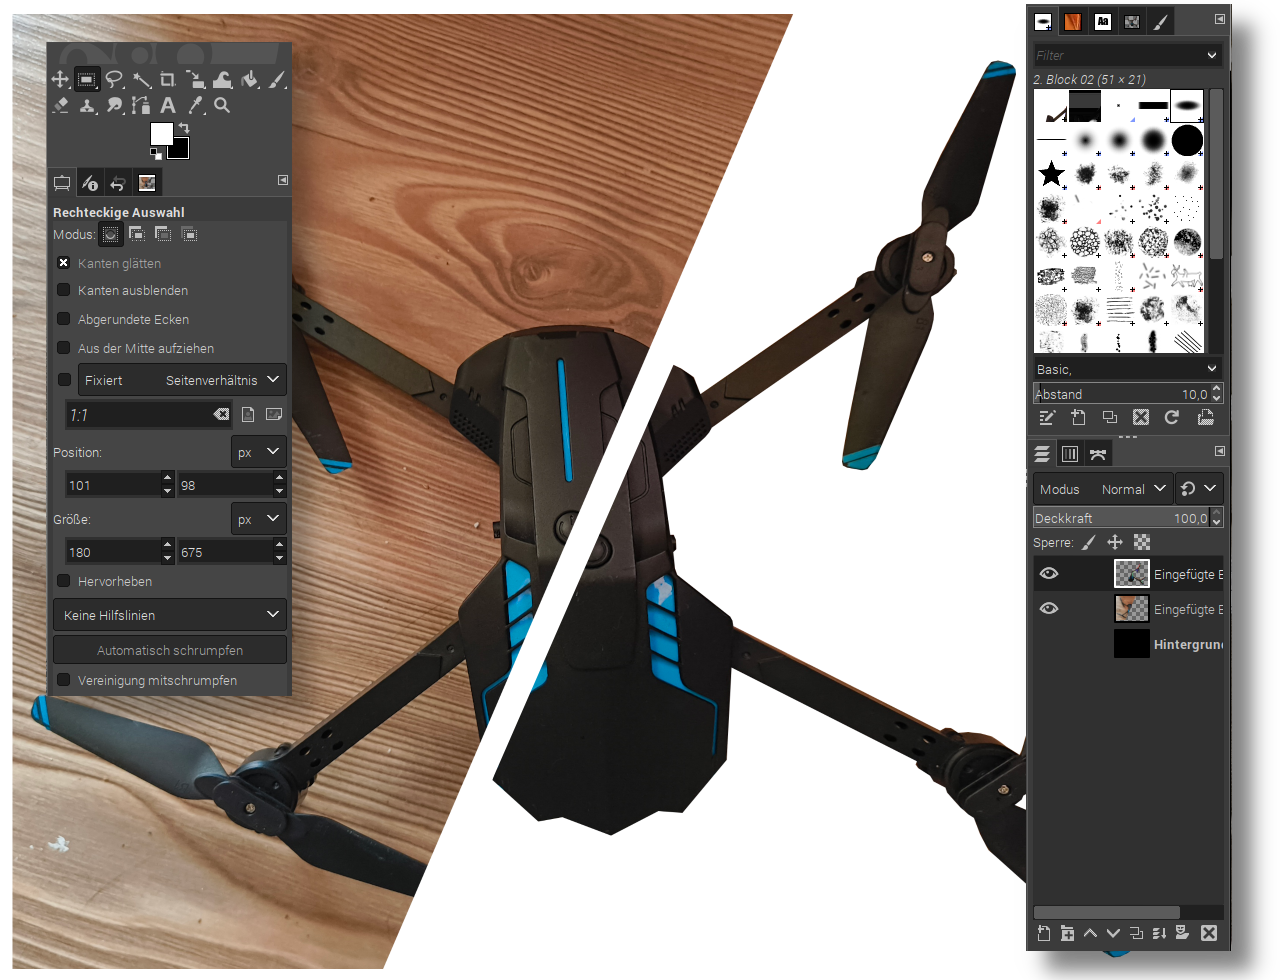The width and height of the screenshot is (1280, 980).
Task: Select the Paintbrush tool in the toolbox
Action: tap(277, 79)
